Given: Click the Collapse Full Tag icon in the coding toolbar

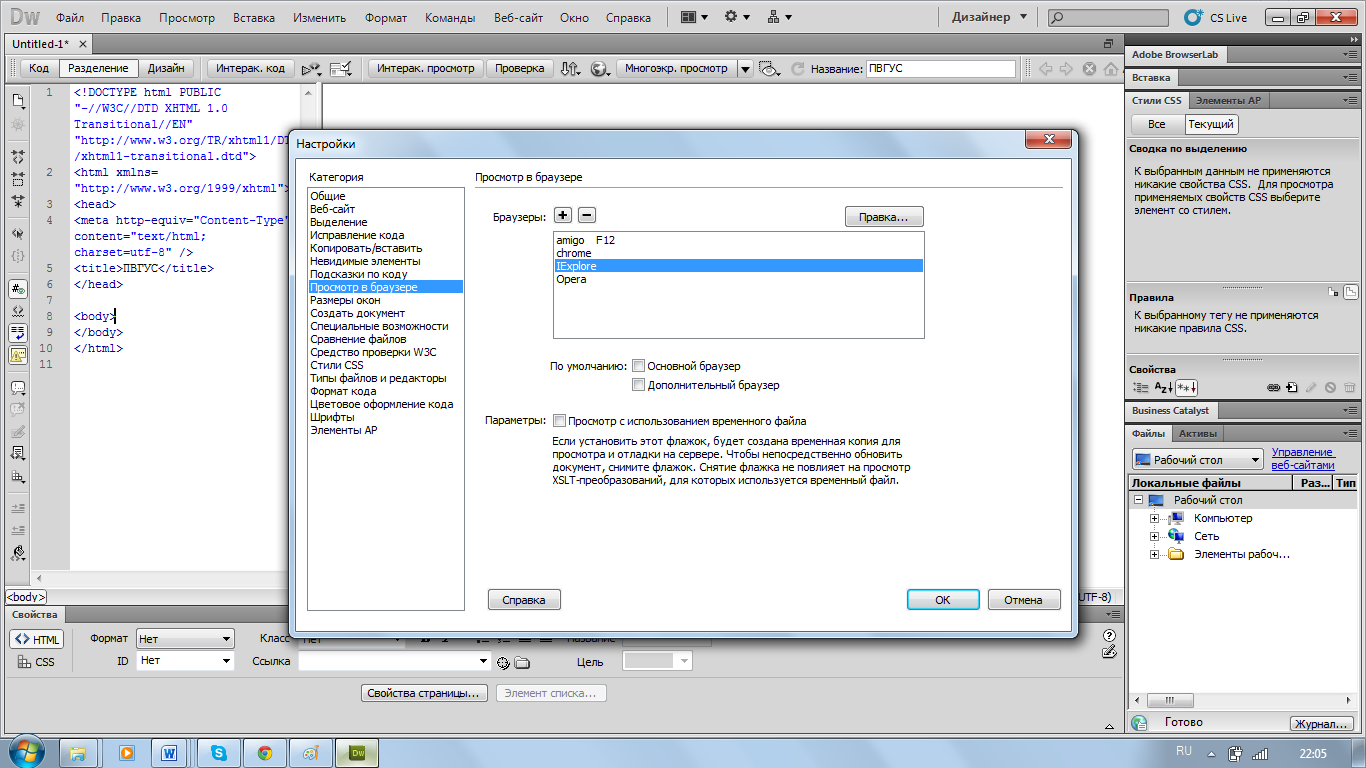Looking at the screenshot, I should click(18, 157).
